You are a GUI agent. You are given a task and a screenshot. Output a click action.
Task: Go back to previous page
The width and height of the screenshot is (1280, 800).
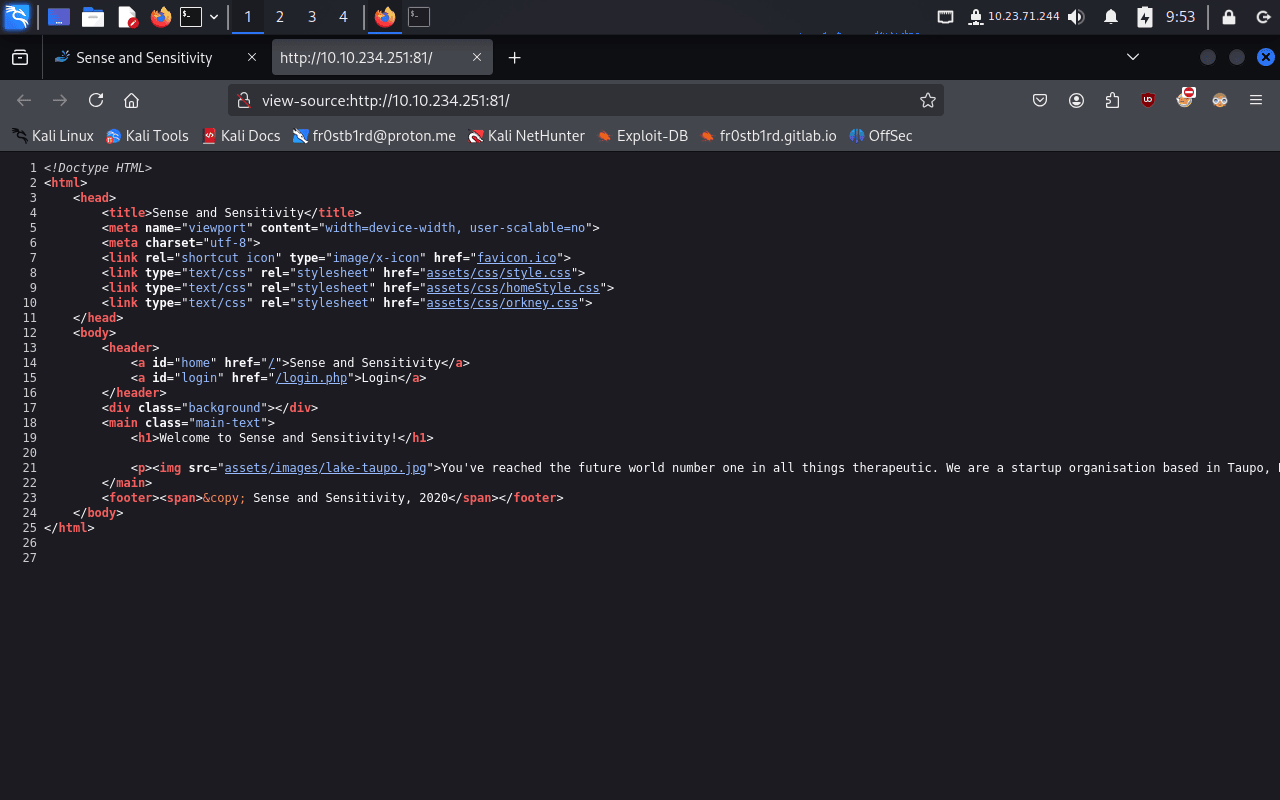(24, 100)
